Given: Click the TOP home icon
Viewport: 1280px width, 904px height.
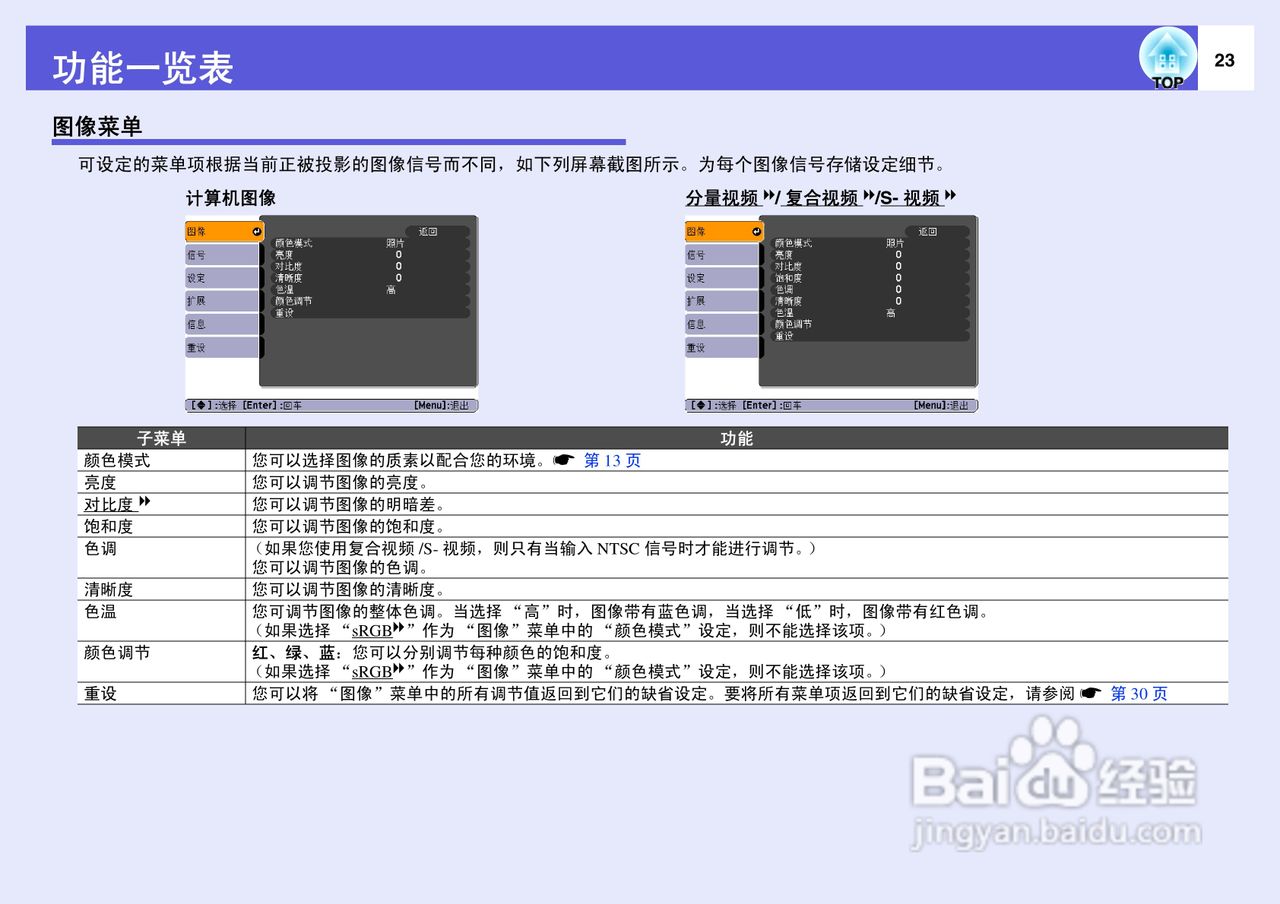Looking at the screenshot, I should 1167,55.
